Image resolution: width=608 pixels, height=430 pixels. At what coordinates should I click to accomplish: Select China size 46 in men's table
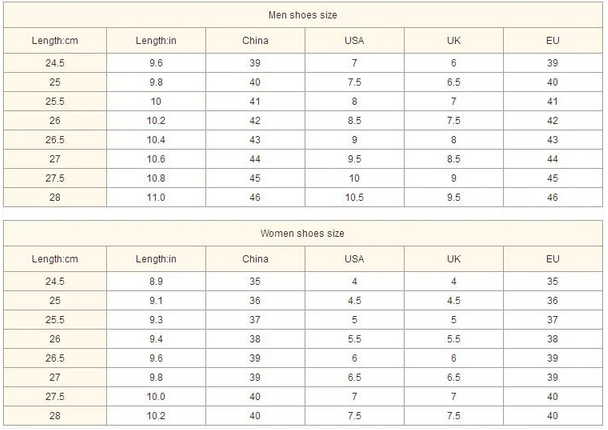(x=255, y=199)
